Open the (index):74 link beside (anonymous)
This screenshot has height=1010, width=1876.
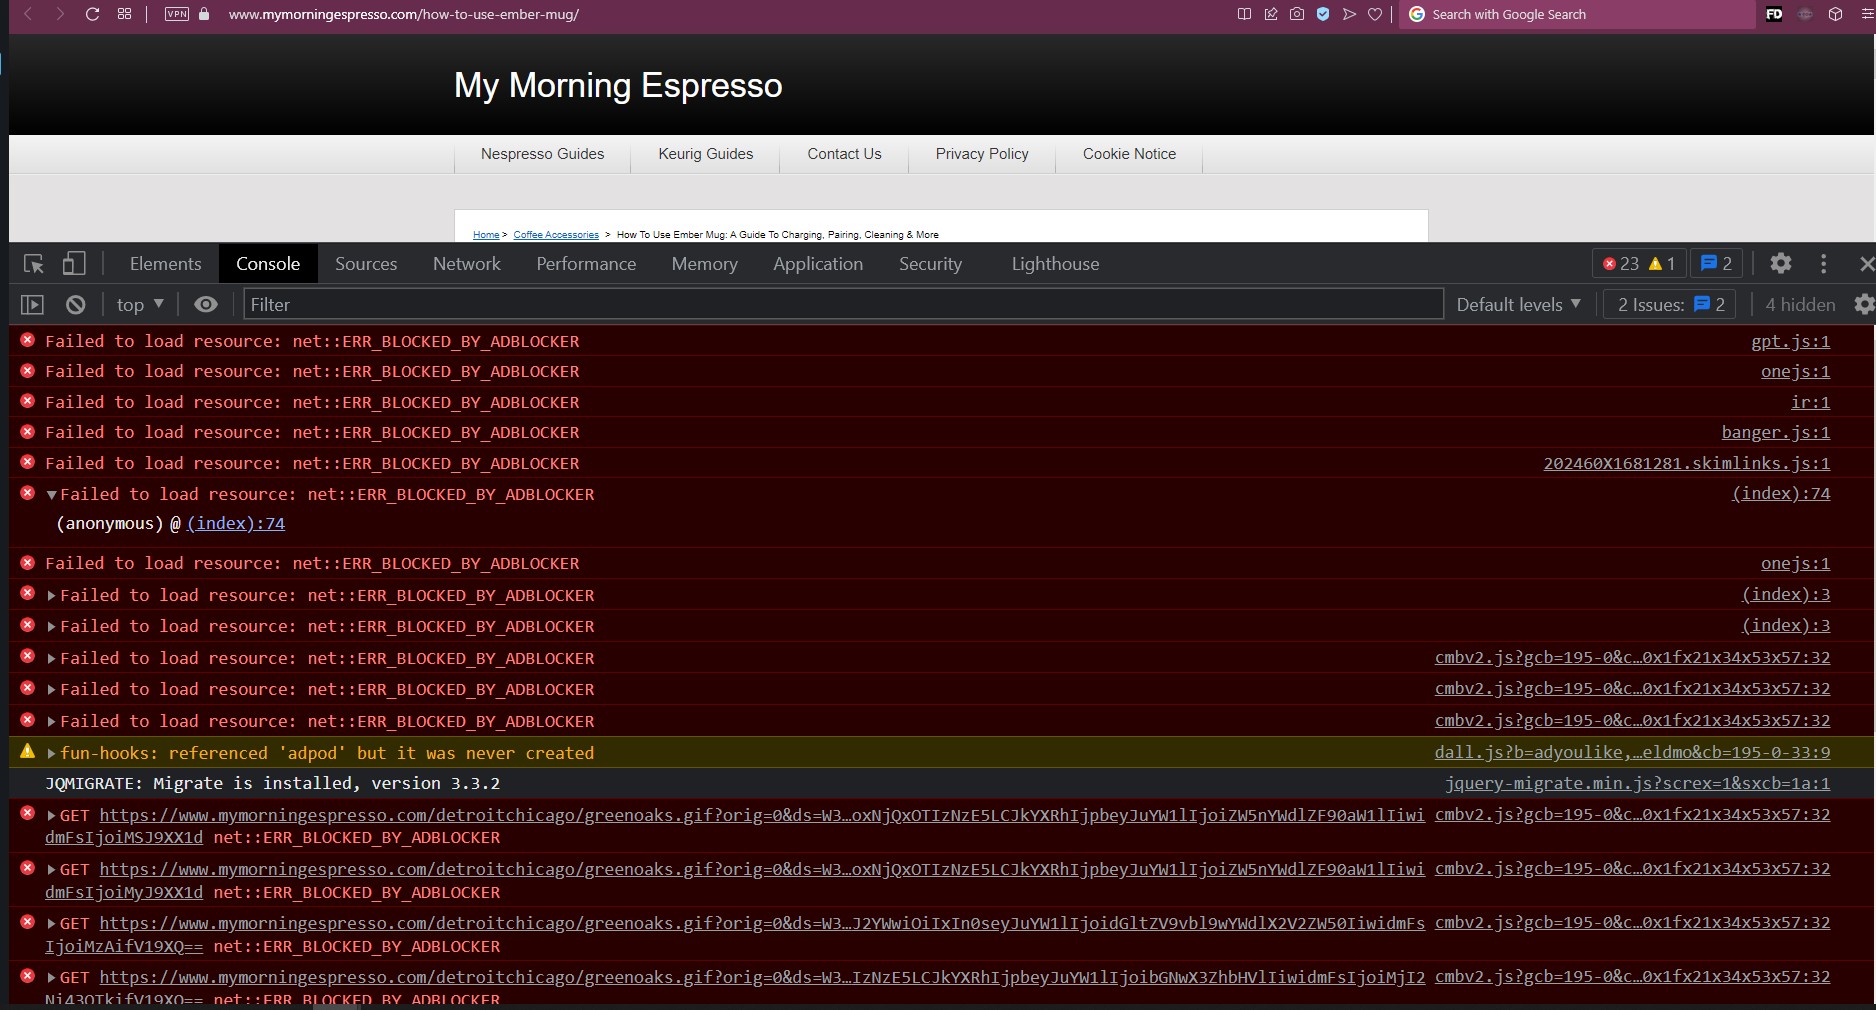click(x=236, y=524)
